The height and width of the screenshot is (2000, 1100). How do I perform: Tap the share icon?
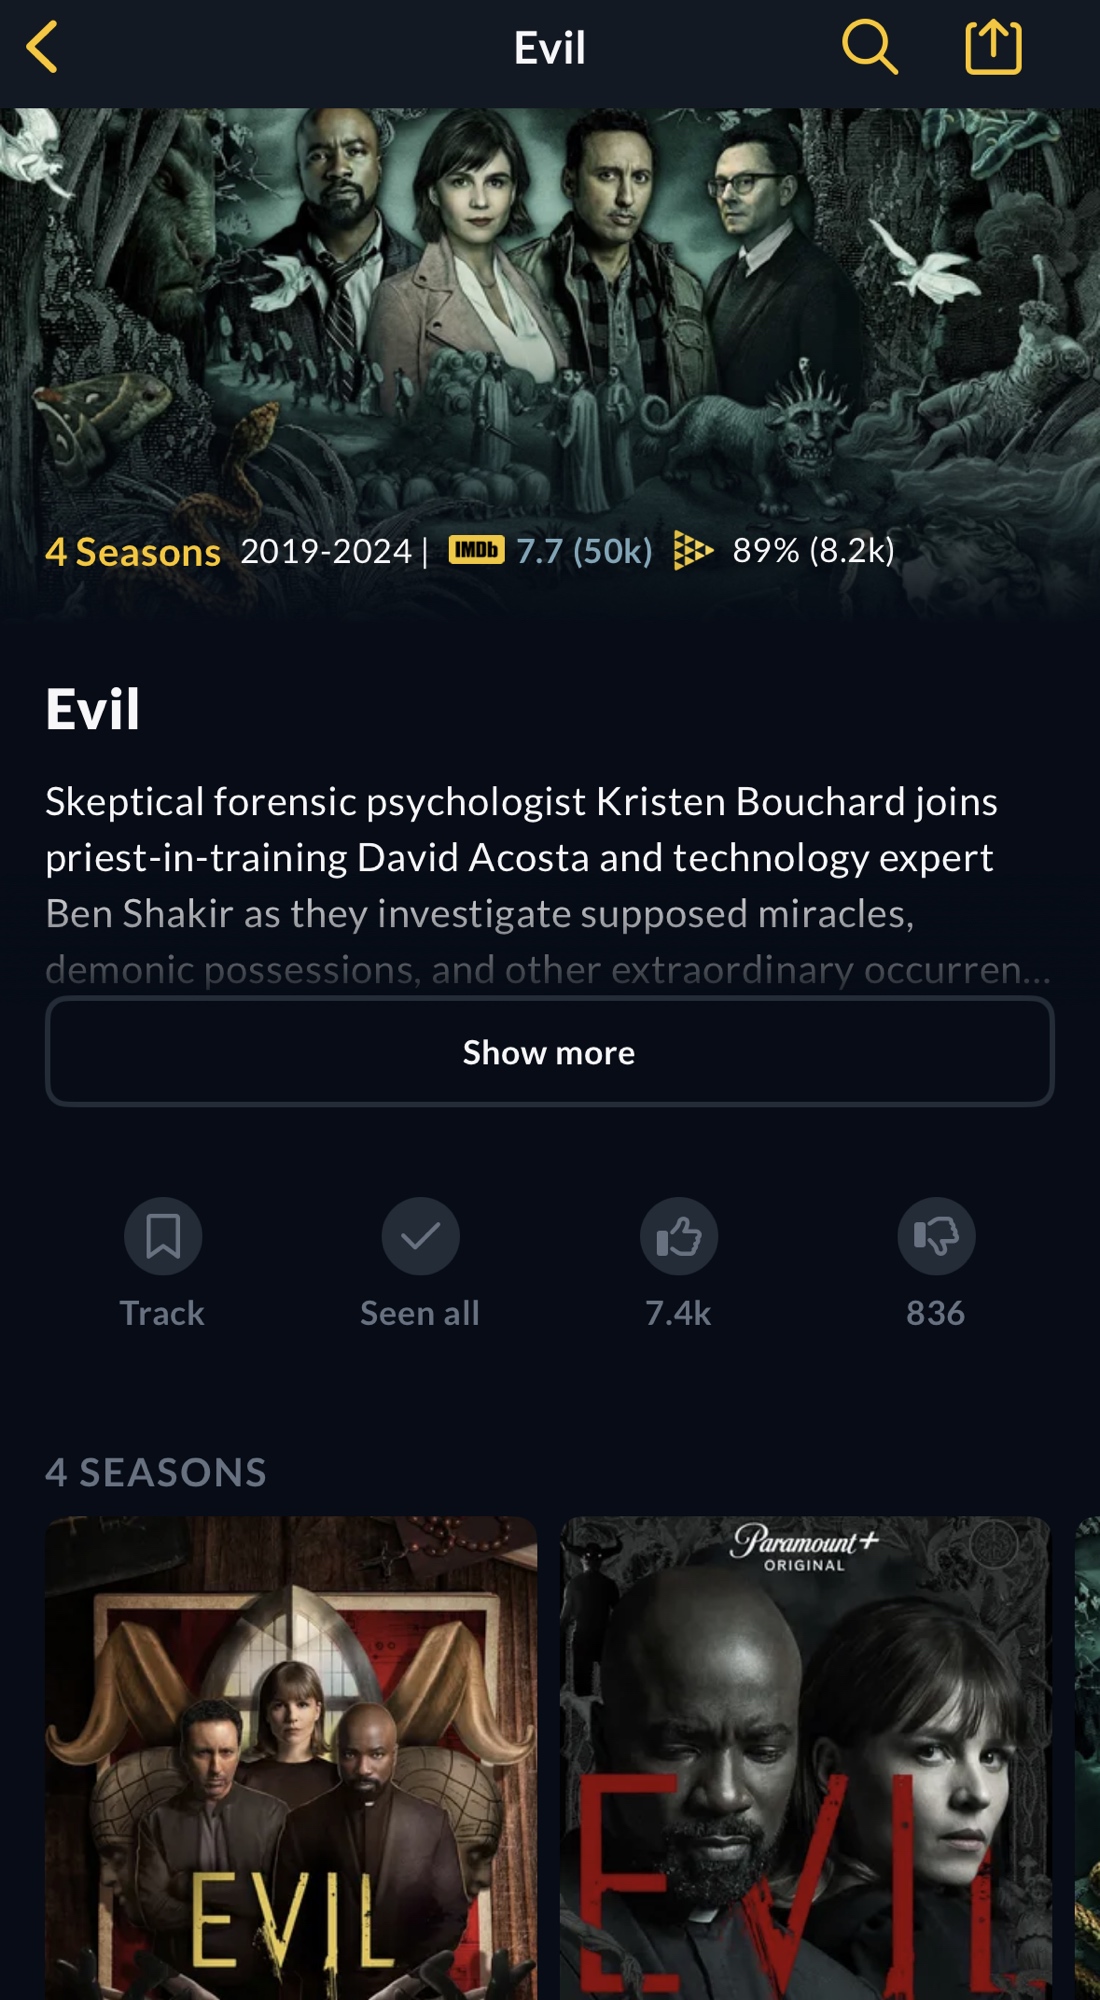tap(993, 47)
